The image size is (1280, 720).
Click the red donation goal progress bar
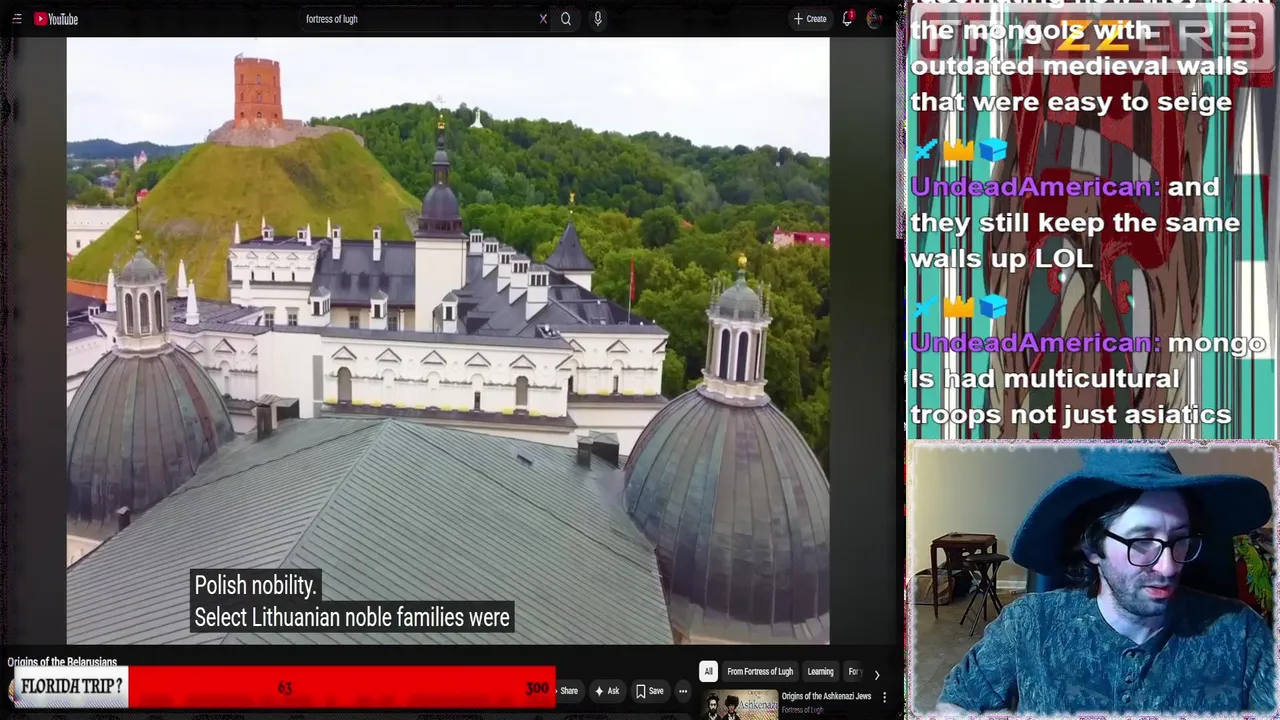pos(341,688)
